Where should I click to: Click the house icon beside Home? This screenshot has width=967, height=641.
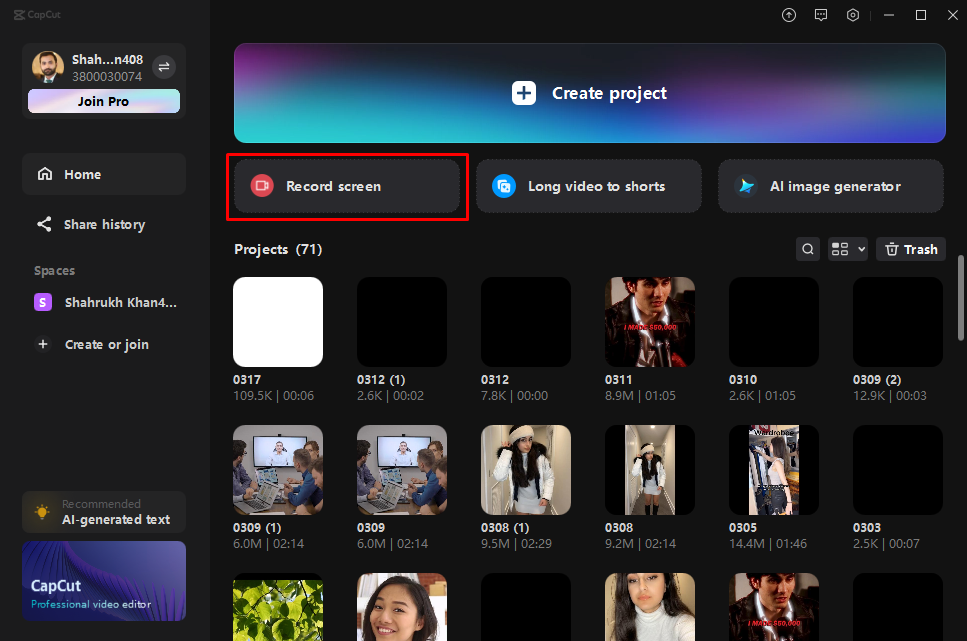(x=45, y=174)
